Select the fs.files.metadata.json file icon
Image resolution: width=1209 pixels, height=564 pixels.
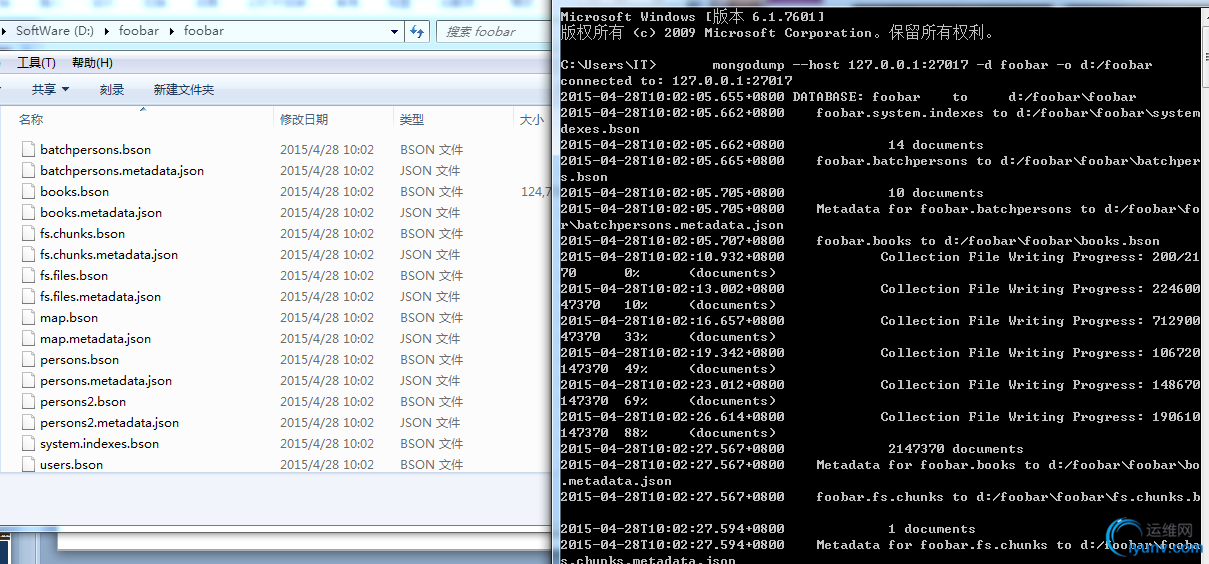(x=28, y=296)
